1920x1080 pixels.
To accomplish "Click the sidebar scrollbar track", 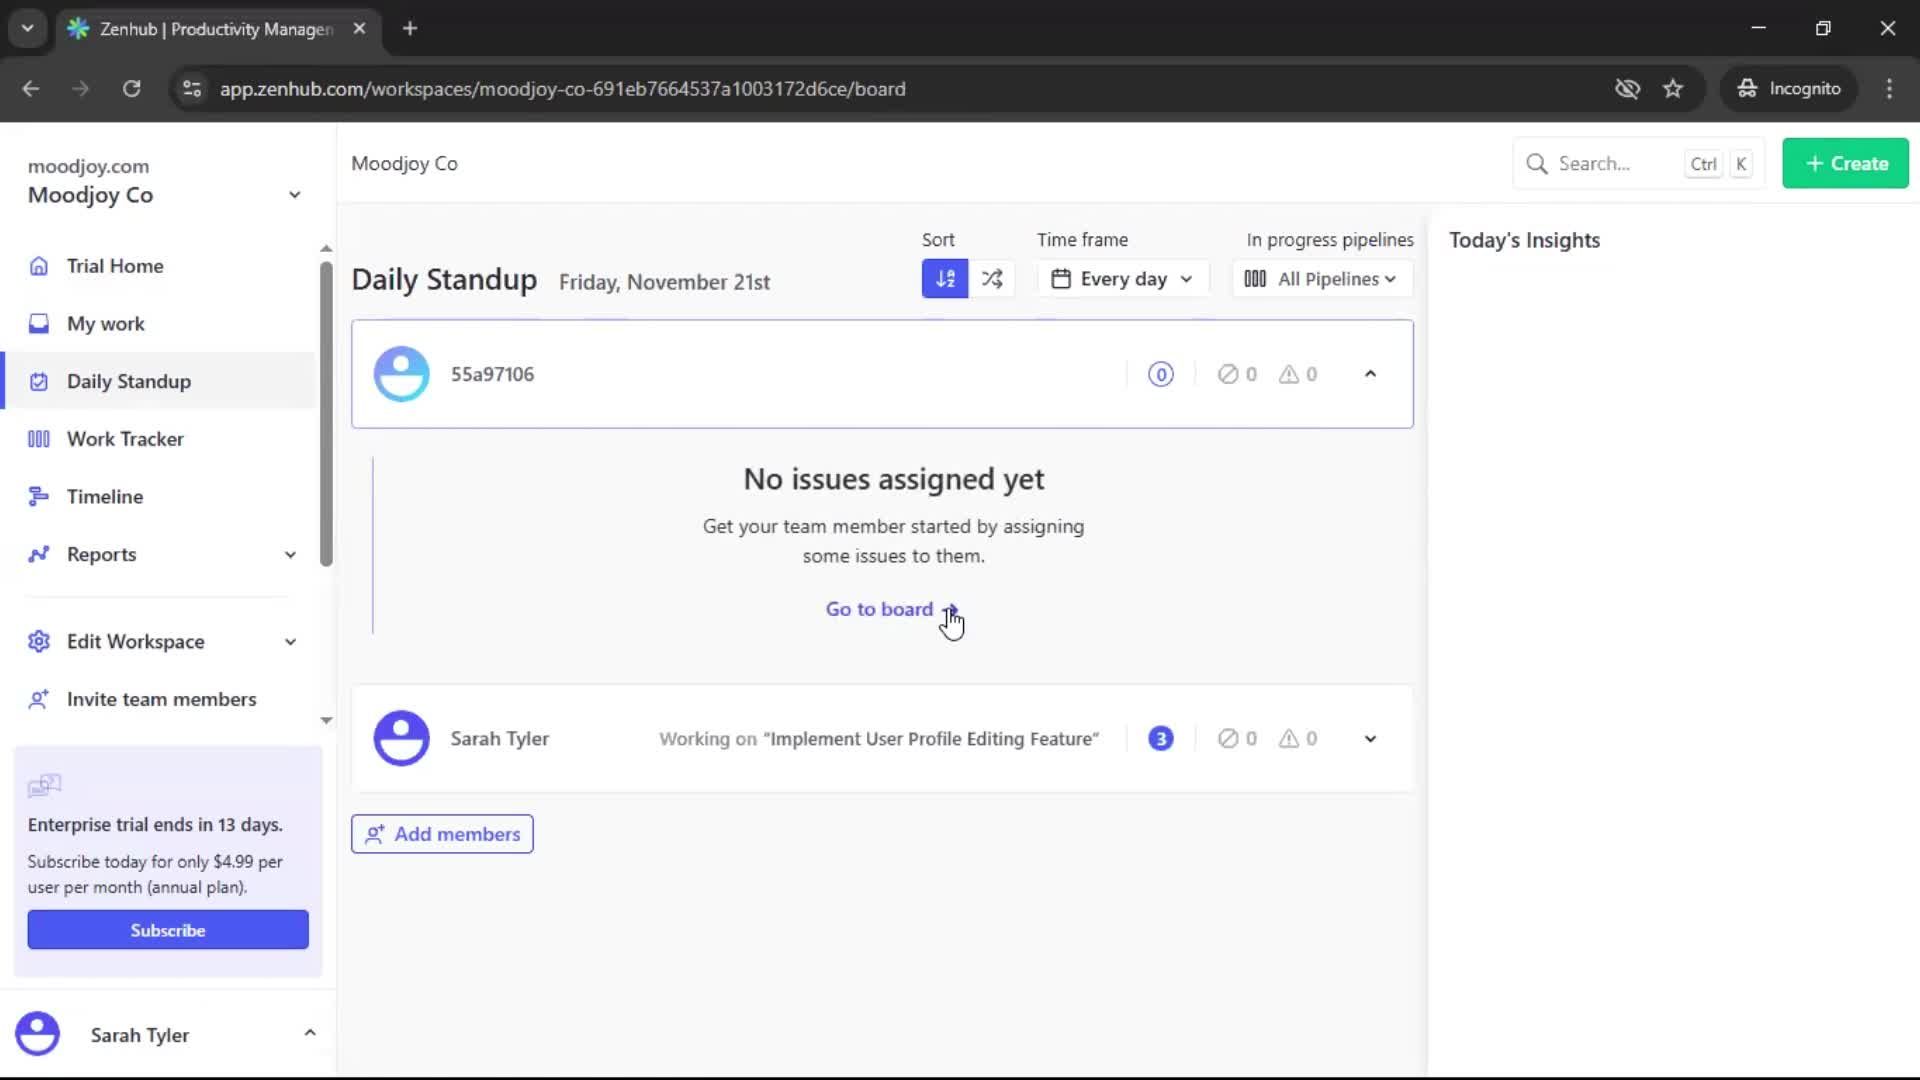I will pyautogui.click(x=325, y=480).
